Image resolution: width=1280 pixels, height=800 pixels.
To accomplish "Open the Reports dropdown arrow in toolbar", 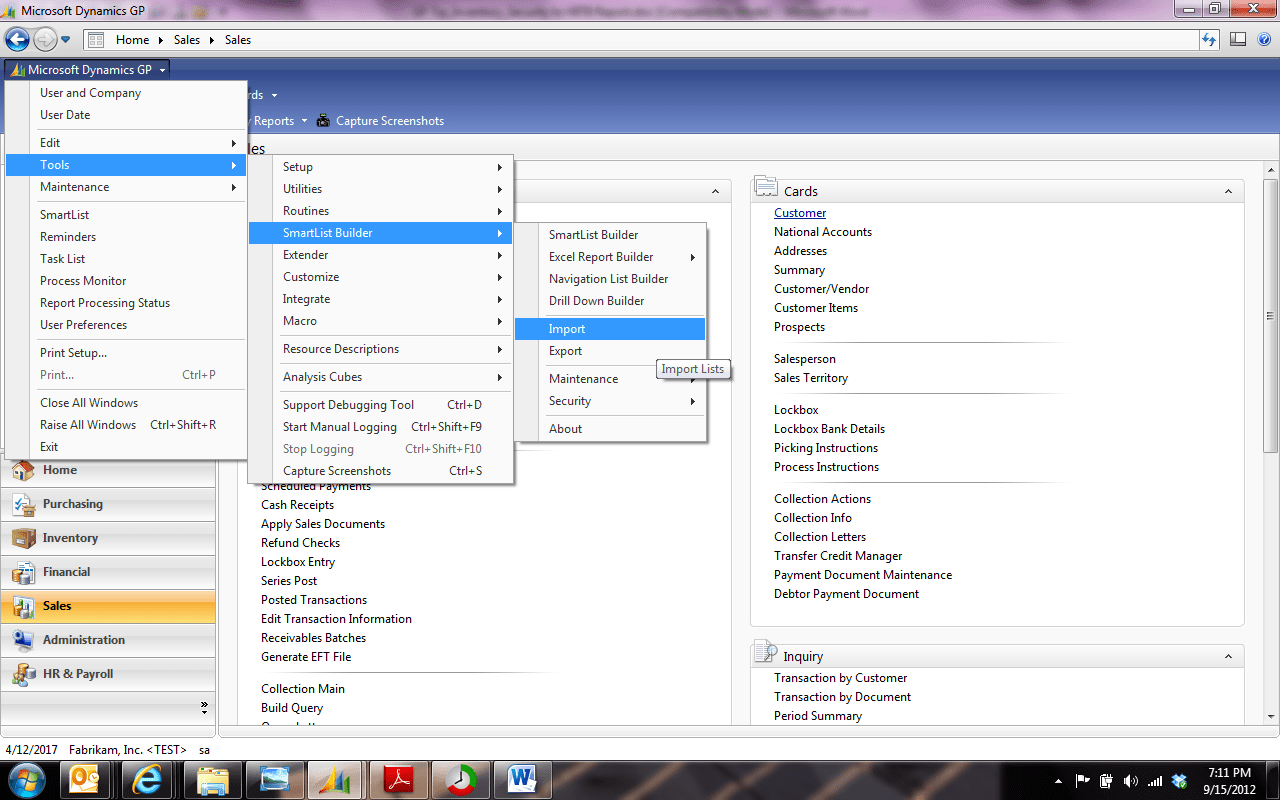I will (304, 121).
